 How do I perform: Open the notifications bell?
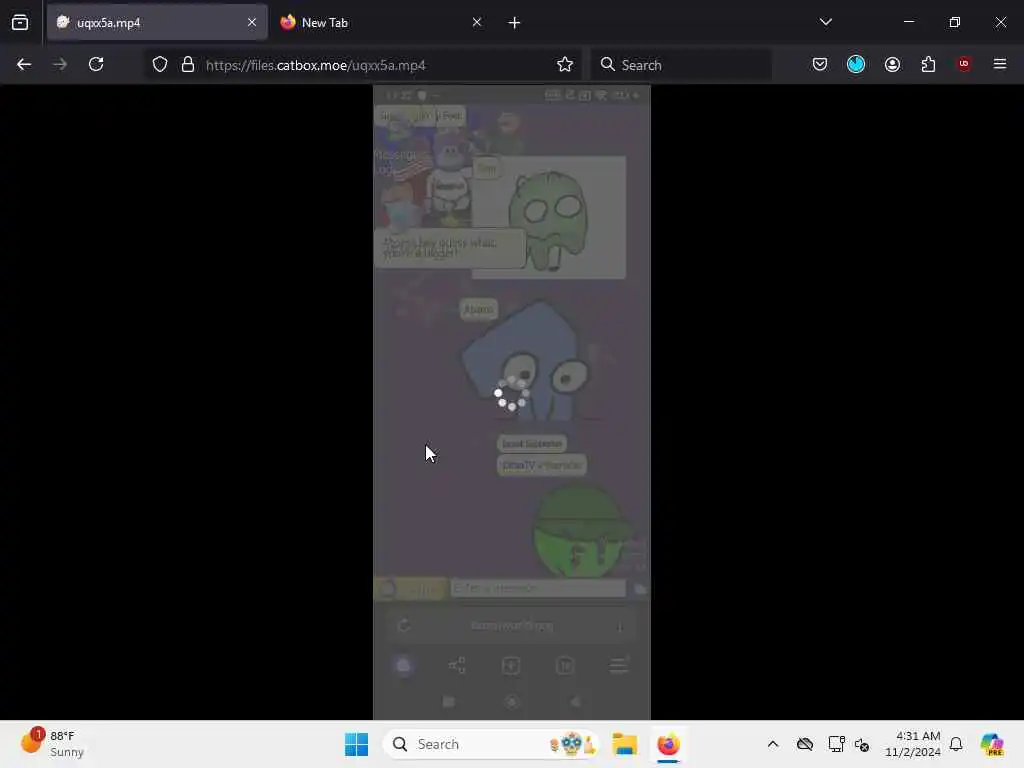956,744
